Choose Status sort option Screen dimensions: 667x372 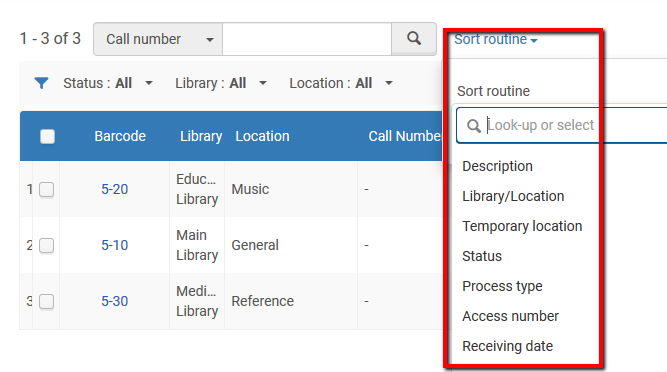click(482, 256)
